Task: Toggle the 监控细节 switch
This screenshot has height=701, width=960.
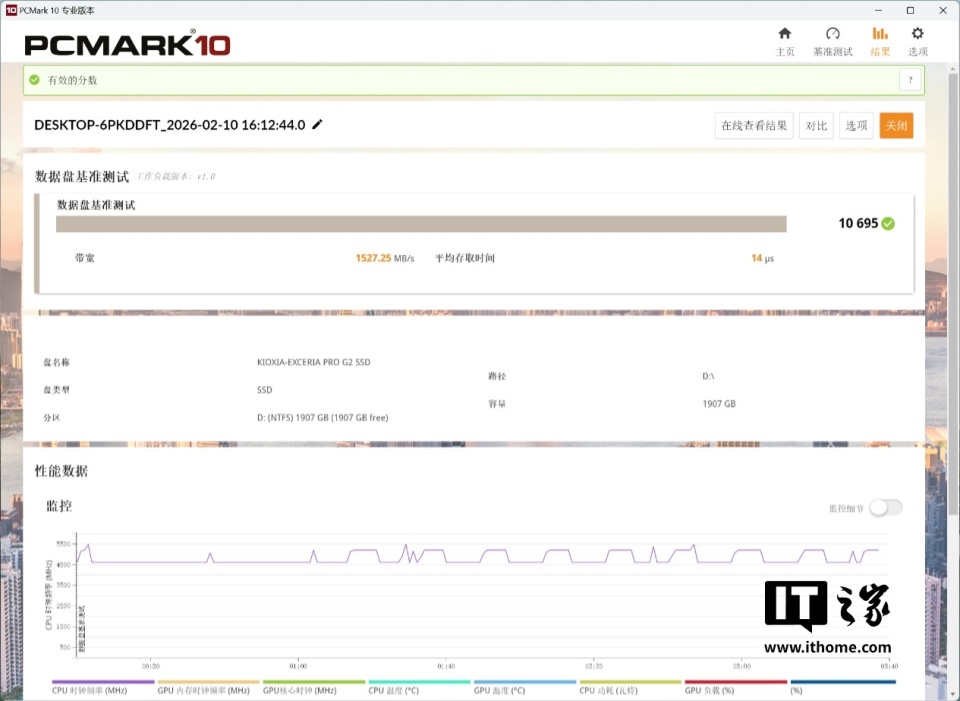Action: tap(886, 508)
